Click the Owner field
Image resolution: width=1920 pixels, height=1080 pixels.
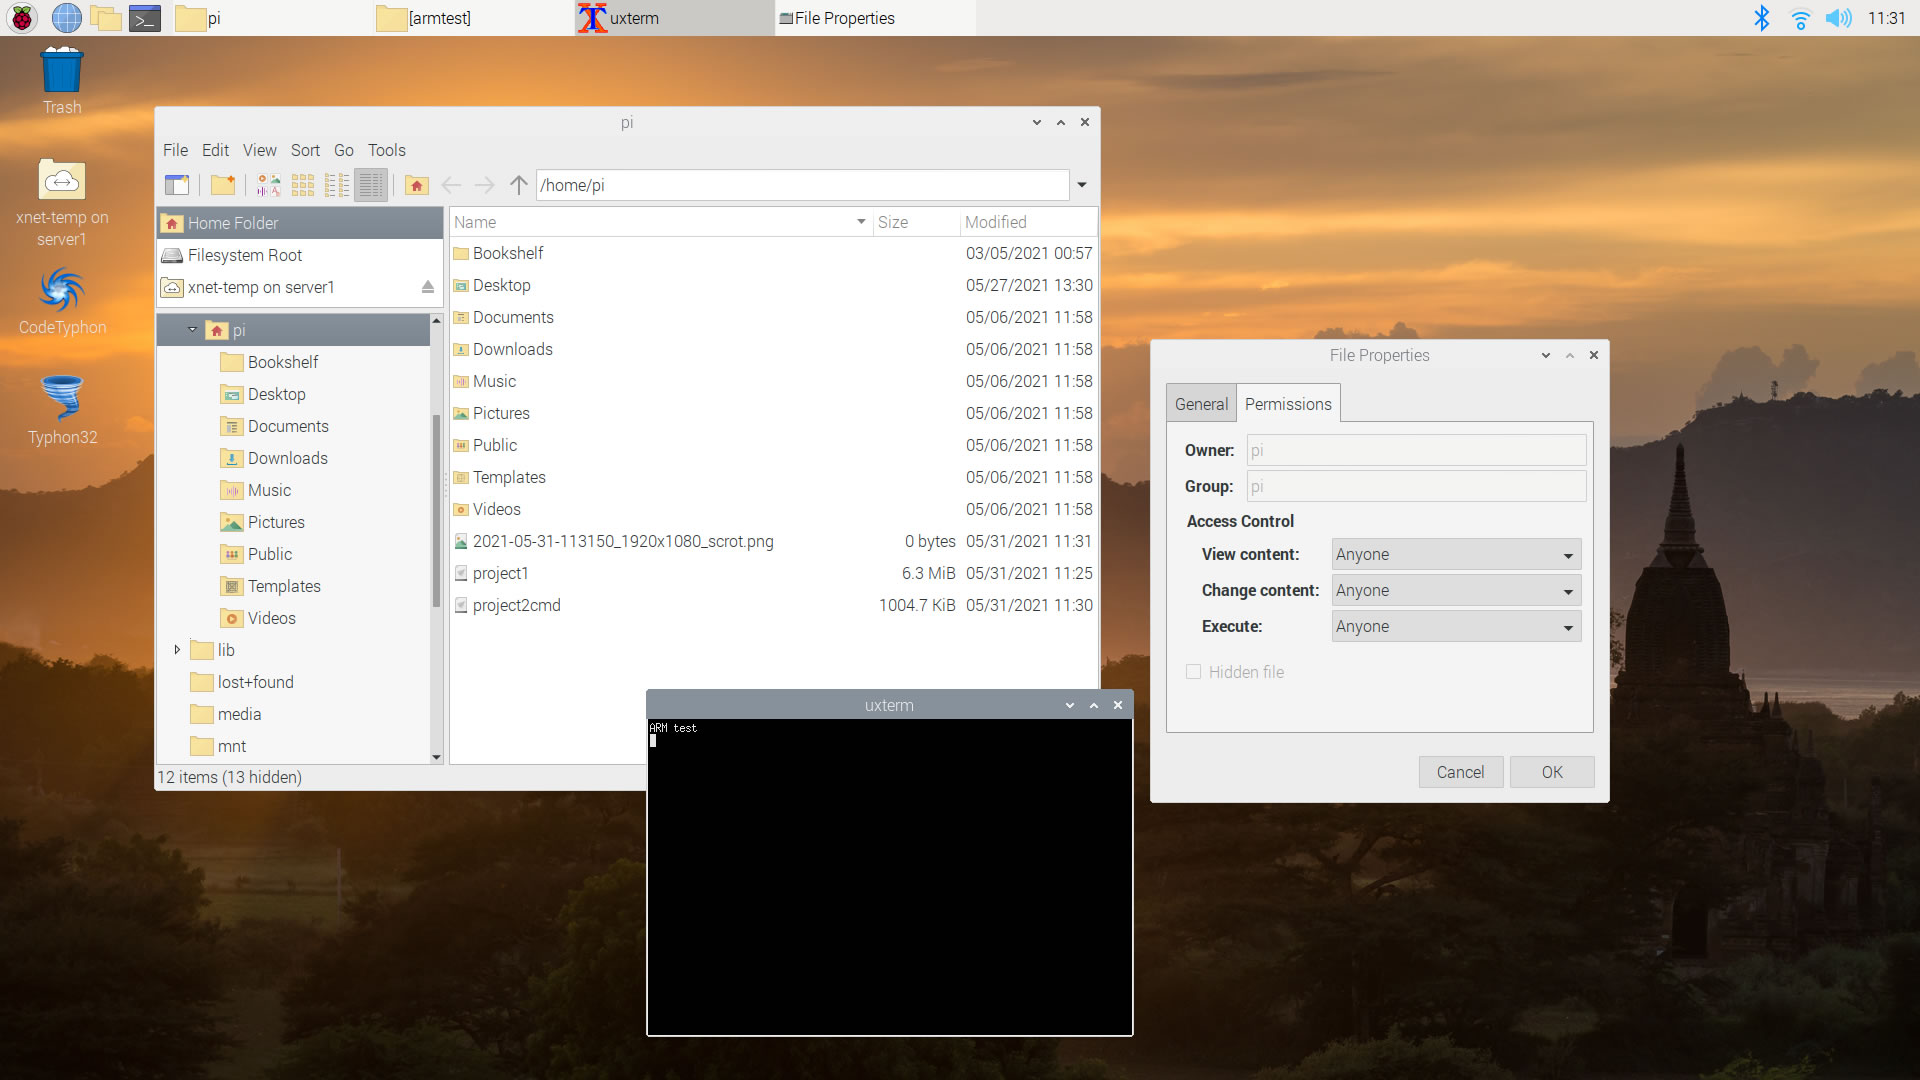1416,450
